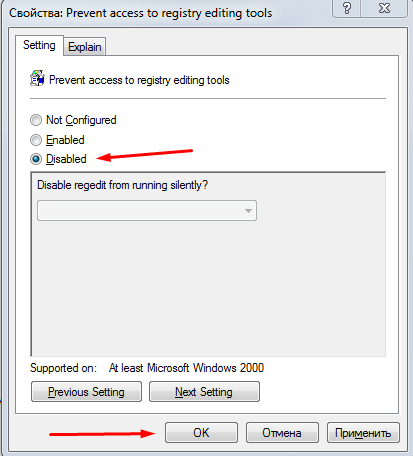Viewport: 413px width, 456px height.
Task: Switch to the Explain tab
Action: [x=85, y=47]
